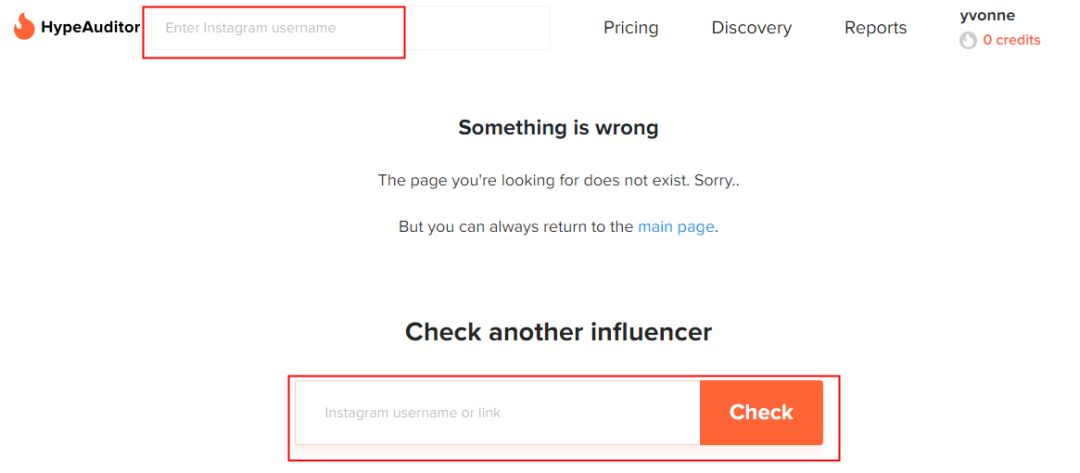The width and height of the screenshot is (1080, 473).
Task: Click the grey credits coin icon
Action: point(967,41)
